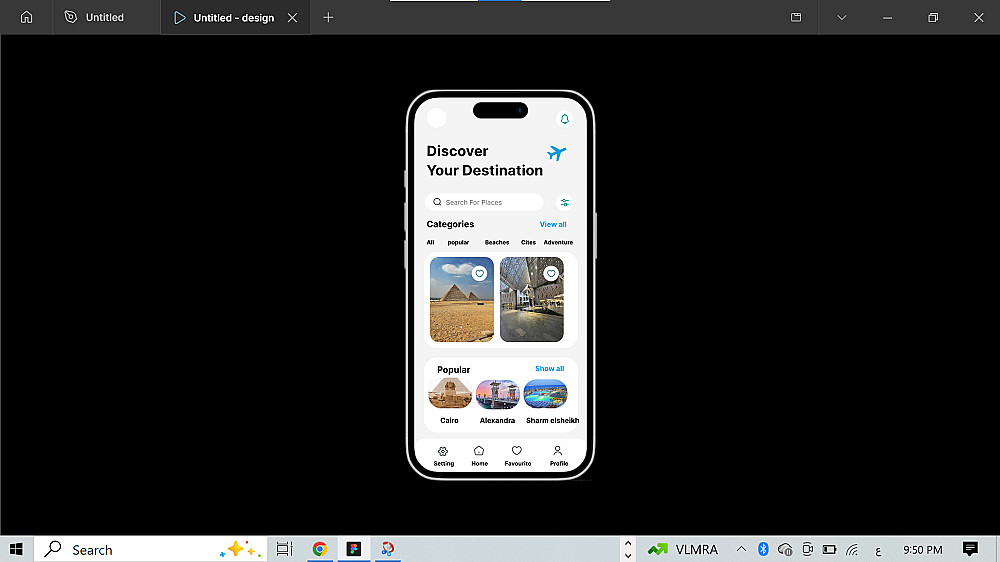This screenshot has height=562, width=1000.
Task: Favorite the museum card heart
Action: tap(551, 274)
